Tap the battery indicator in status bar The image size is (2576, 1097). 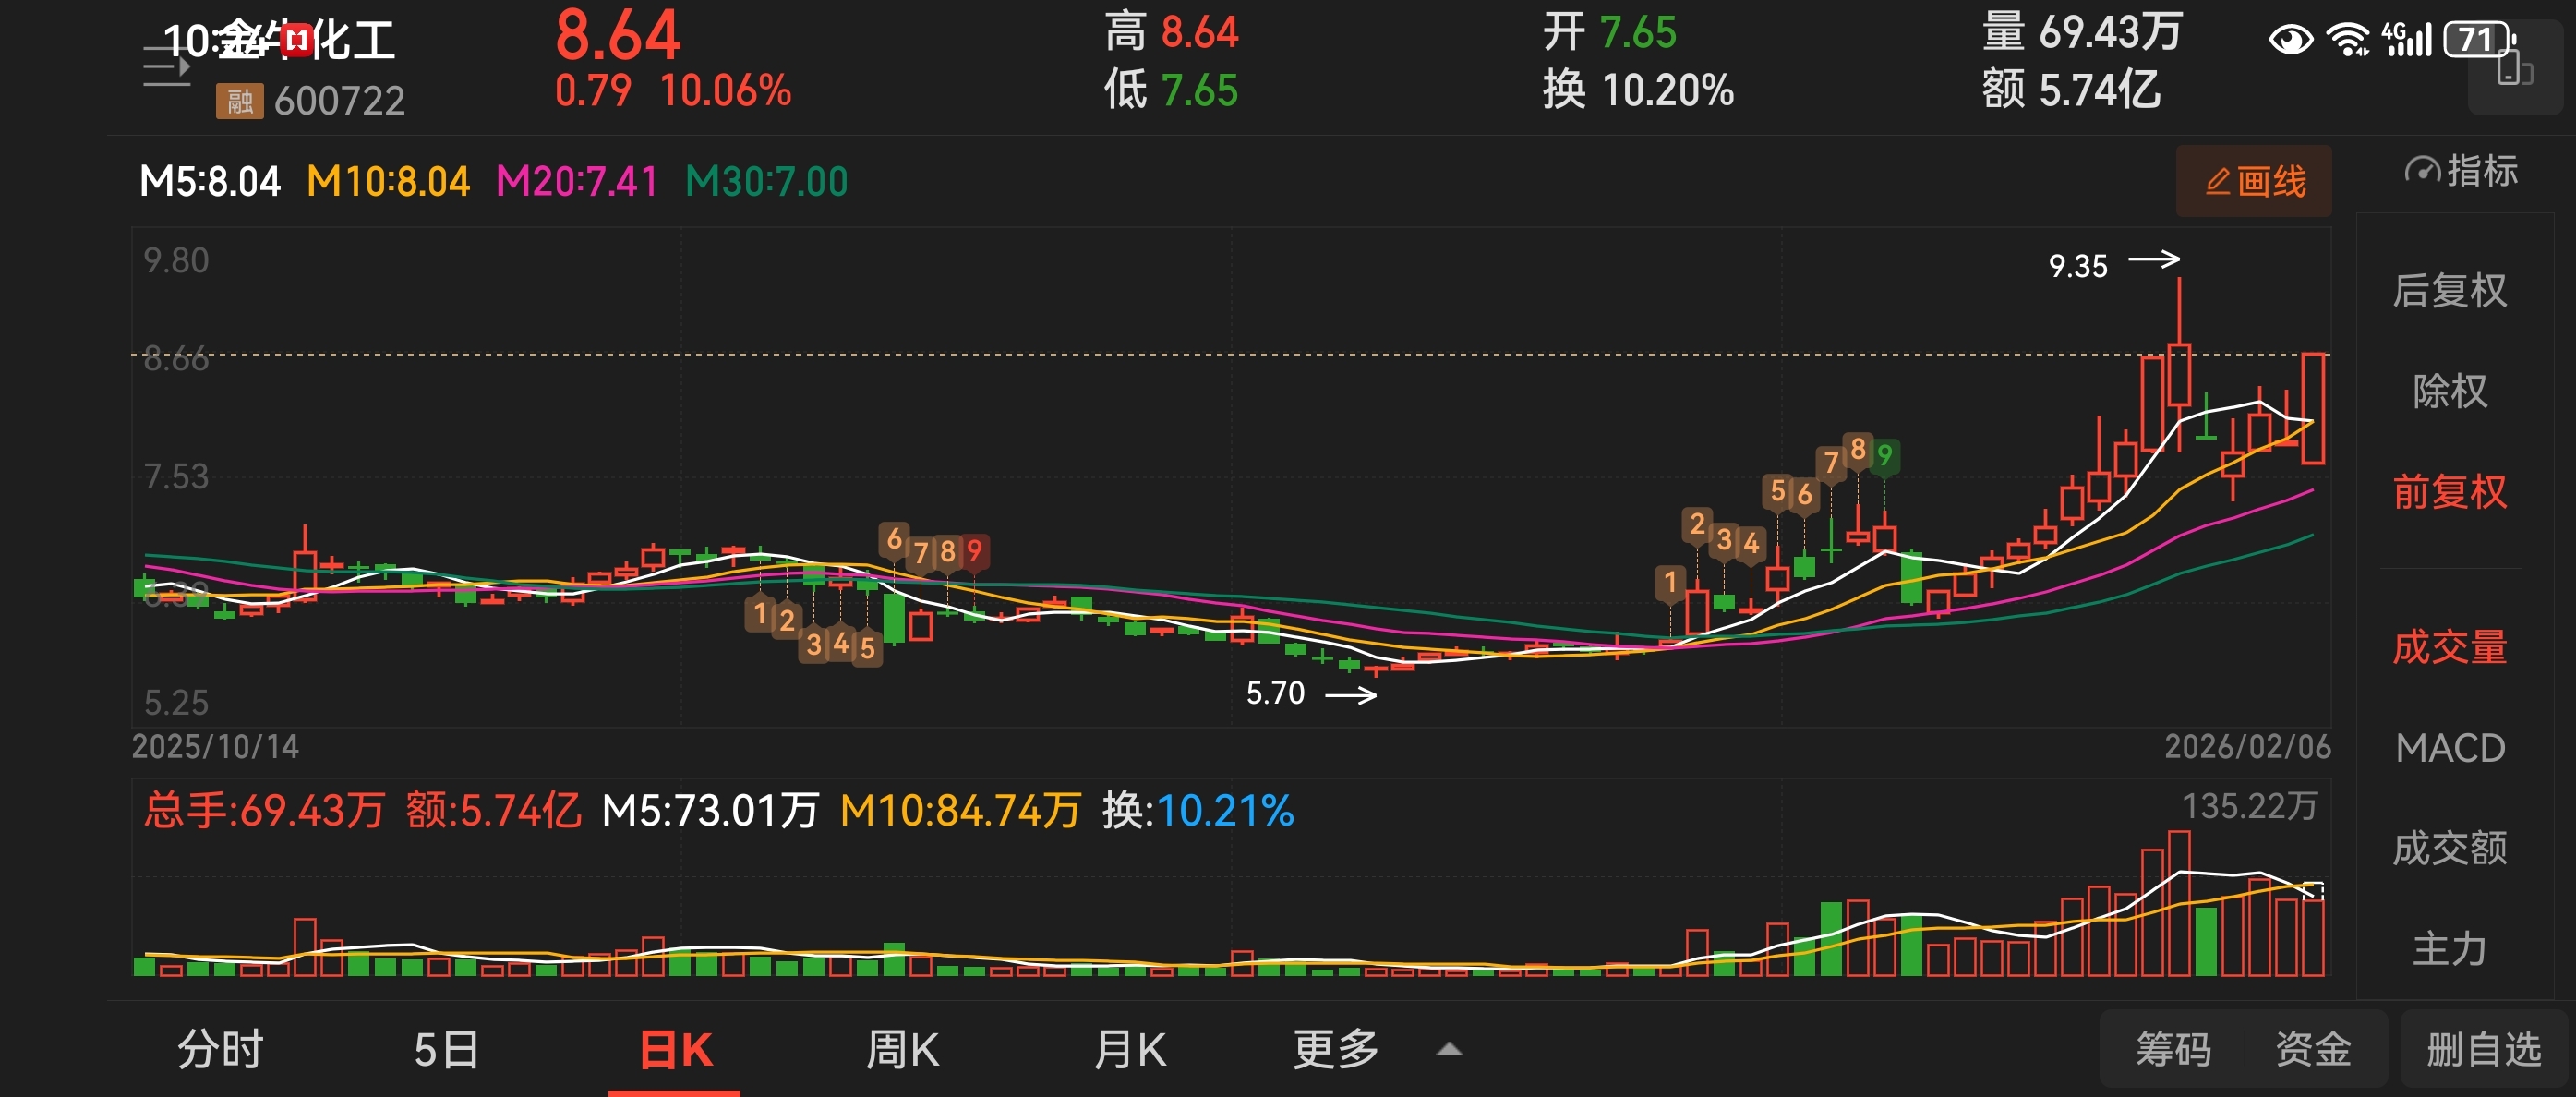click(x=2476, y=40)
